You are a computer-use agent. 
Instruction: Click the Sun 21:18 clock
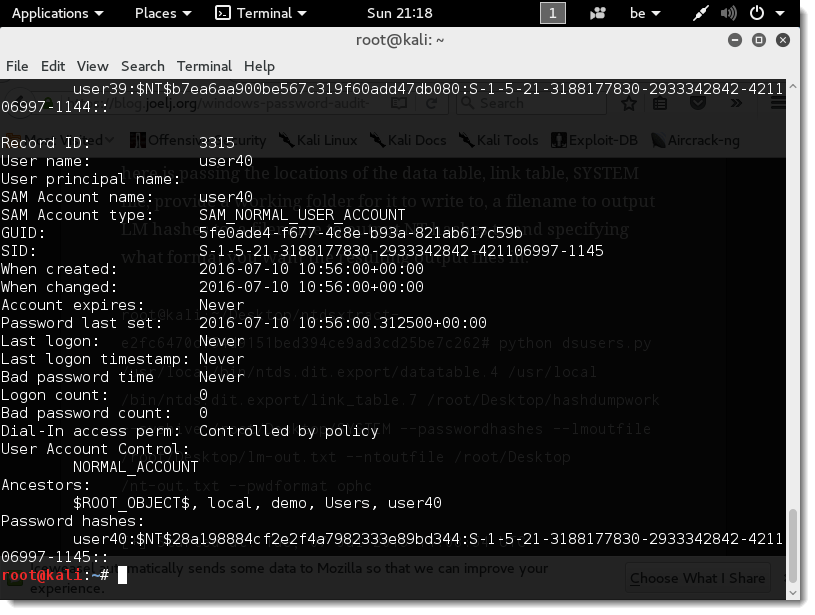coord(400,13)
